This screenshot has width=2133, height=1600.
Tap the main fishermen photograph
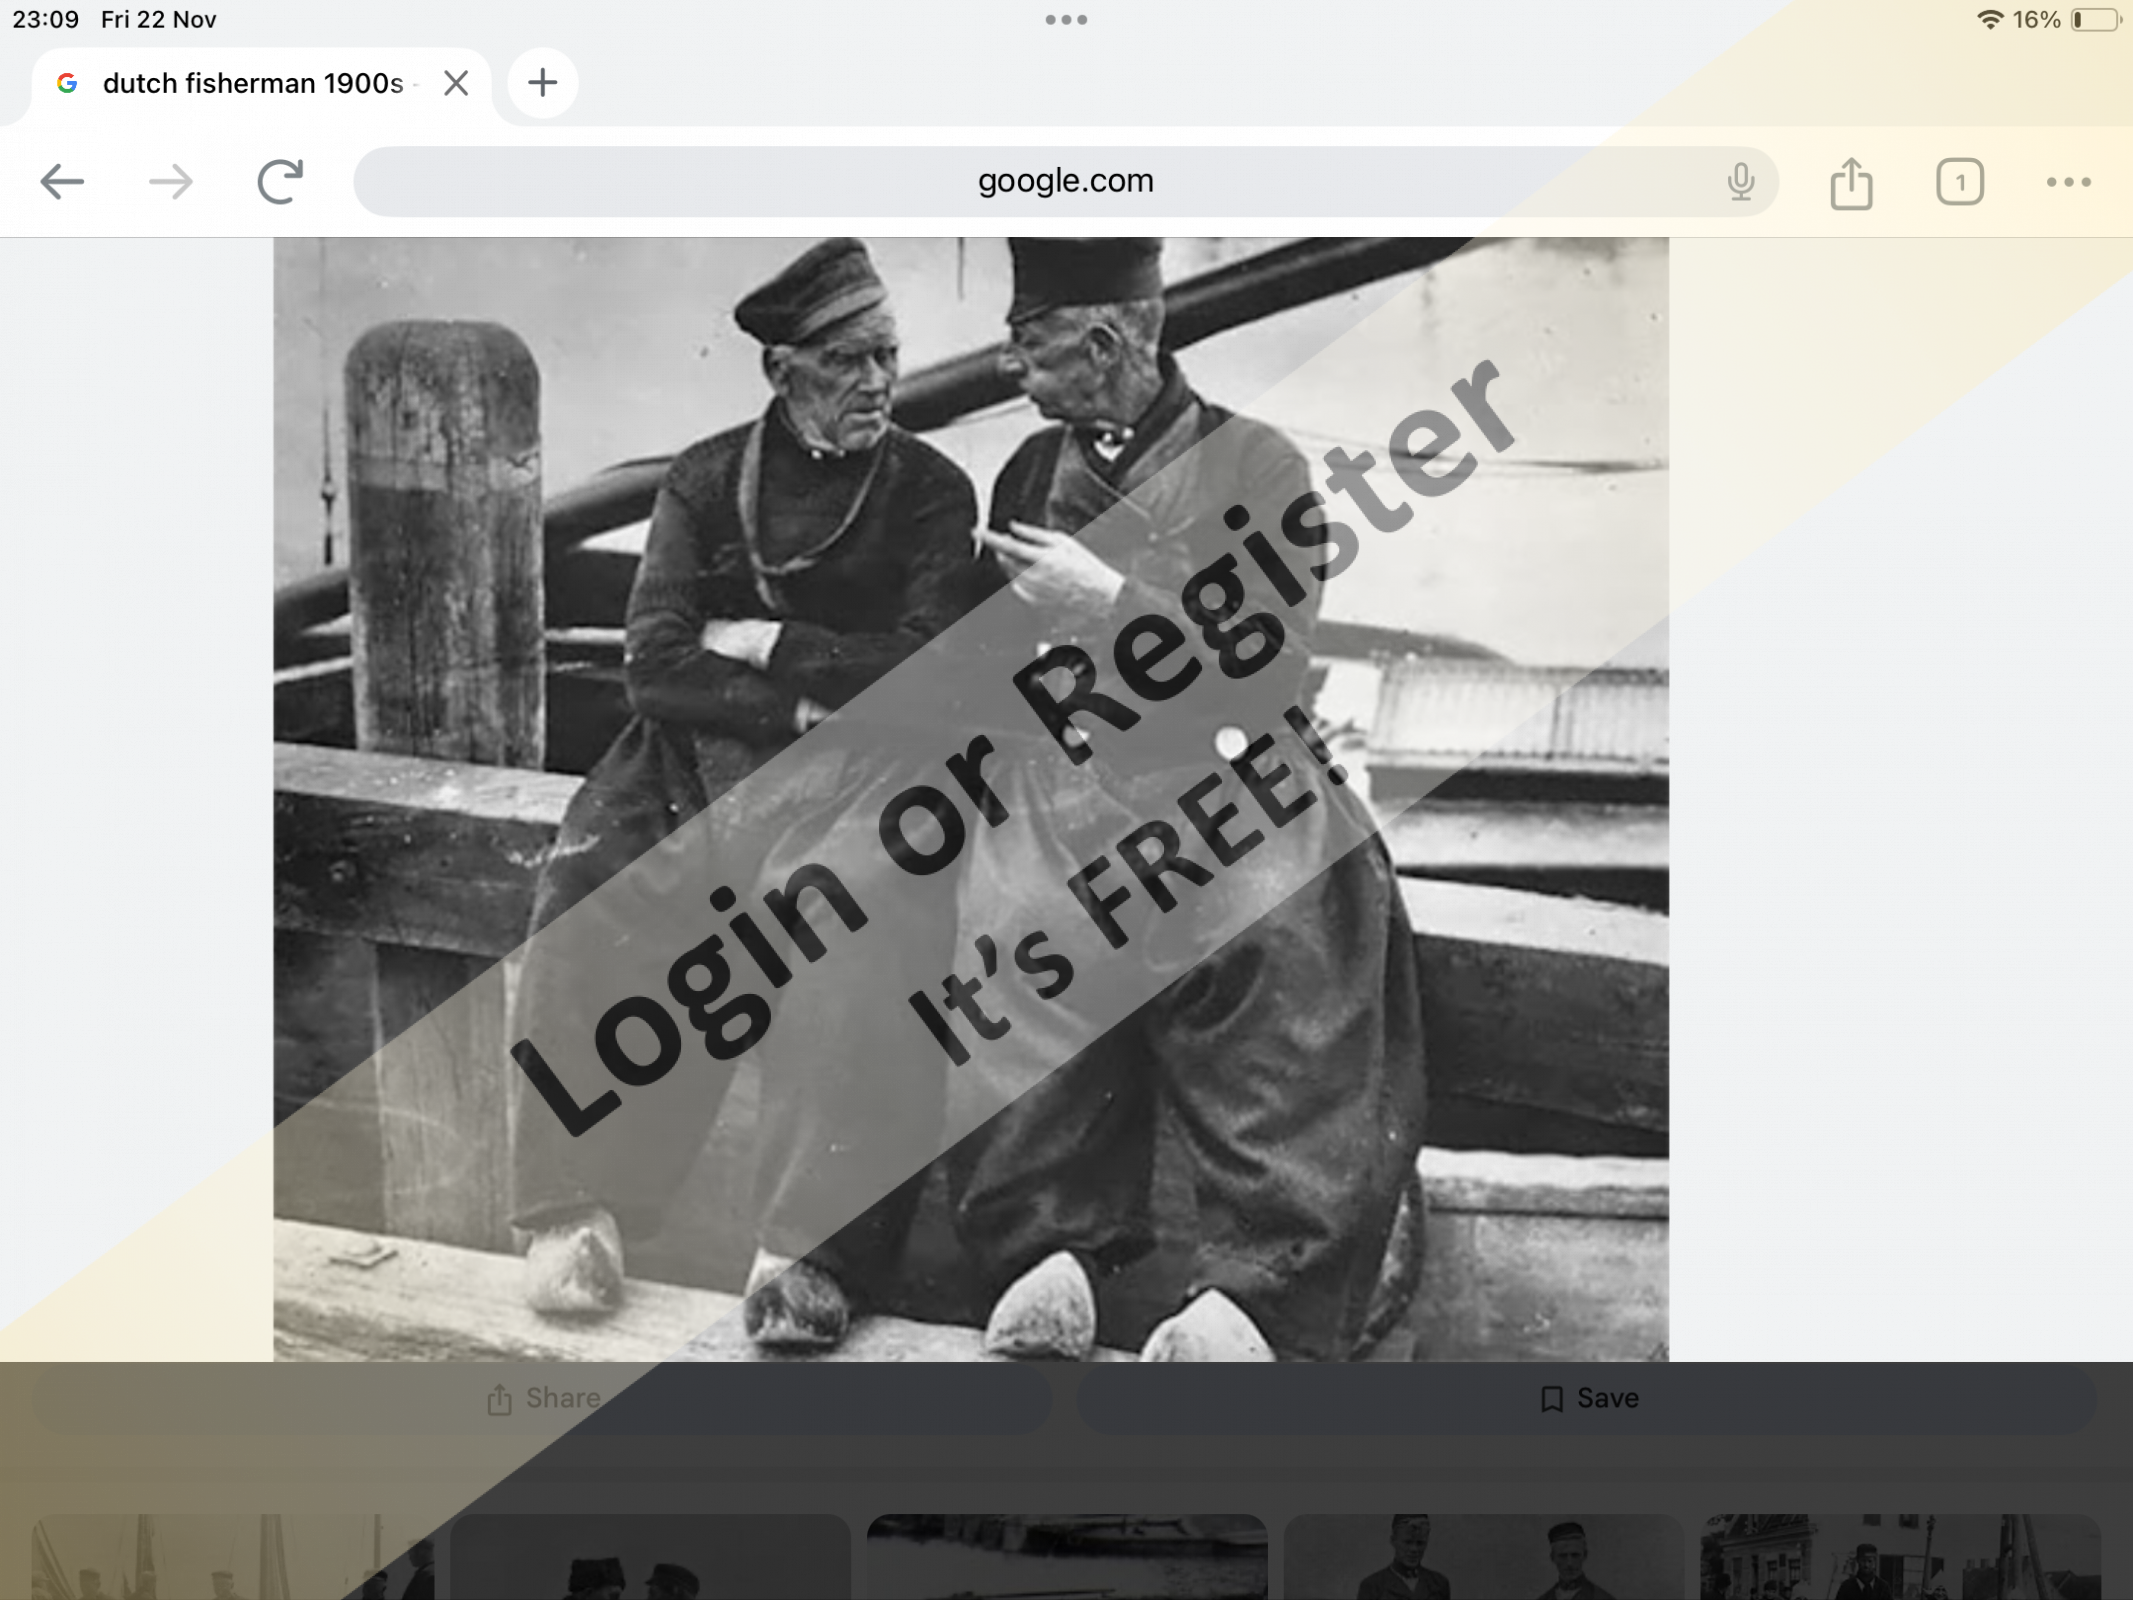click(x=970, y=798)
